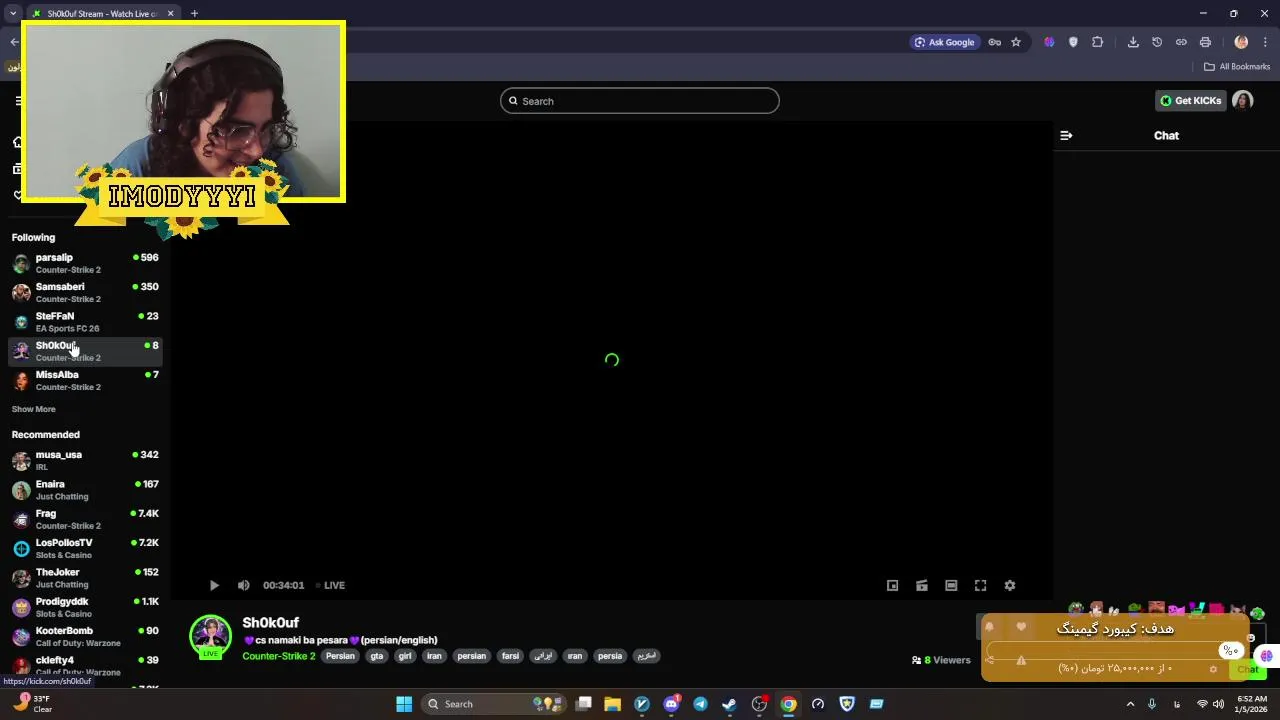Open ckiefty4 recommended channel

point(85,665)
